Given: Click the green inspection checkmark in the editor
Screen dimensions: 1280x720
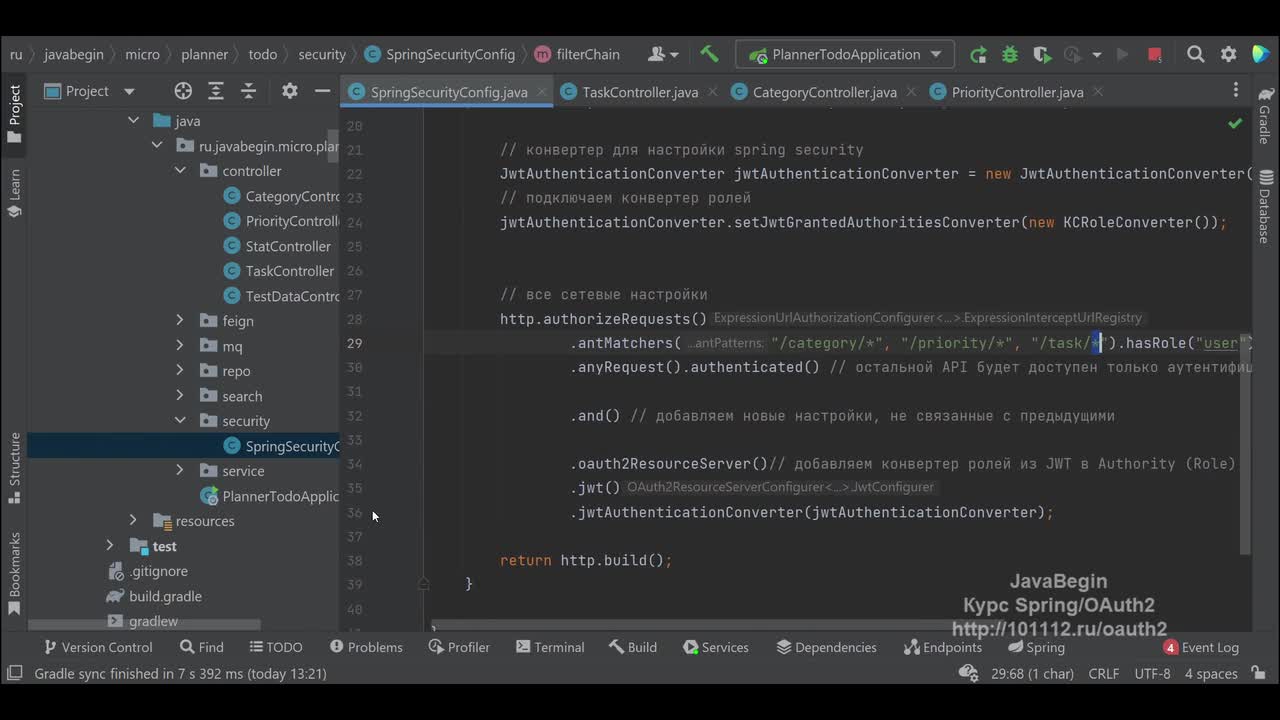Looking at the screenshot, I should click(x=1235, y=124).
